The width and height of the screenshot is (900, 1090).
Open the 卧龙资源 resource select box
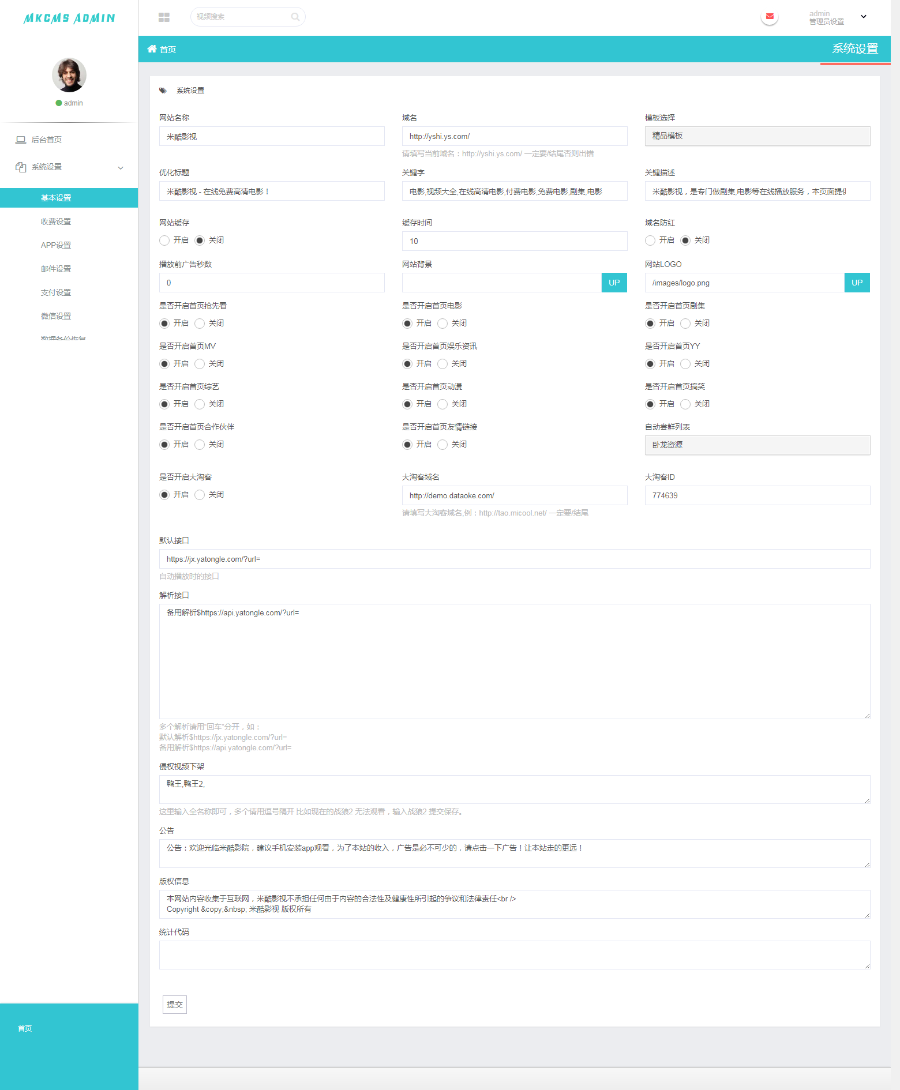point(758,445)
